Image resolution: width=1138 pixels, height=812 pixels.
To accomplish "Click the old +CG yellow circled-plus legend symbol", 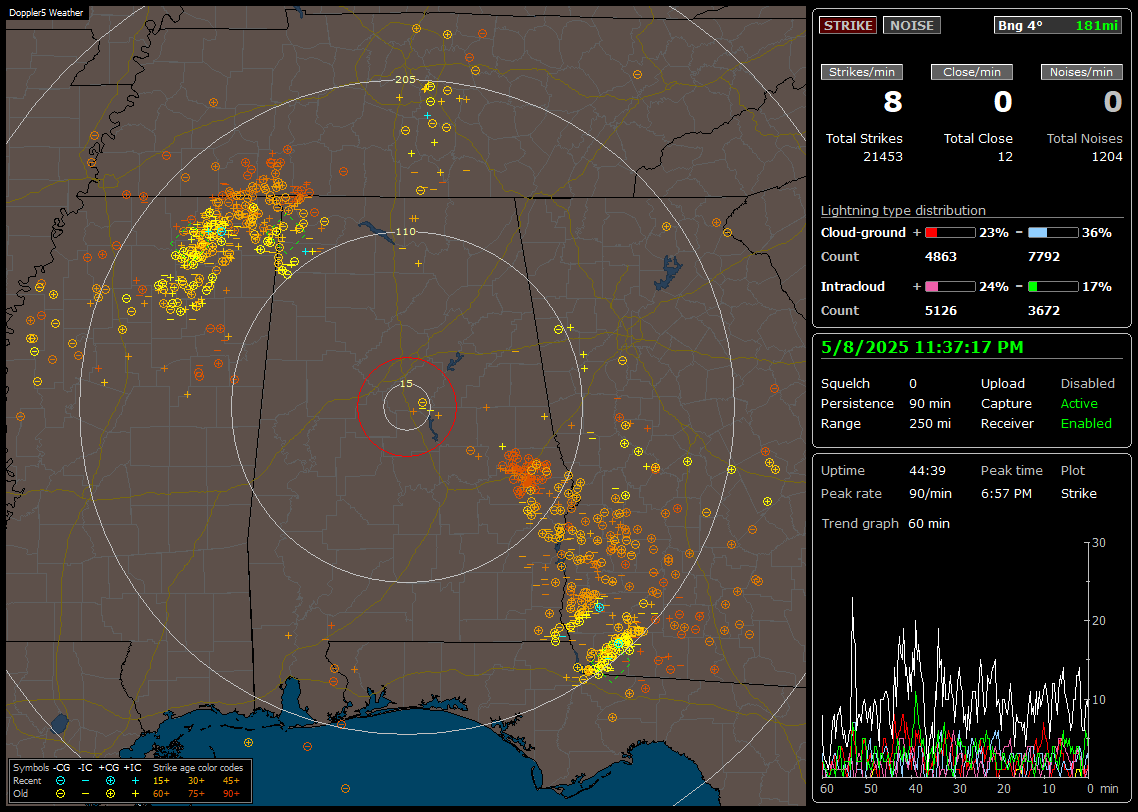I will click(x=110, y=793).
